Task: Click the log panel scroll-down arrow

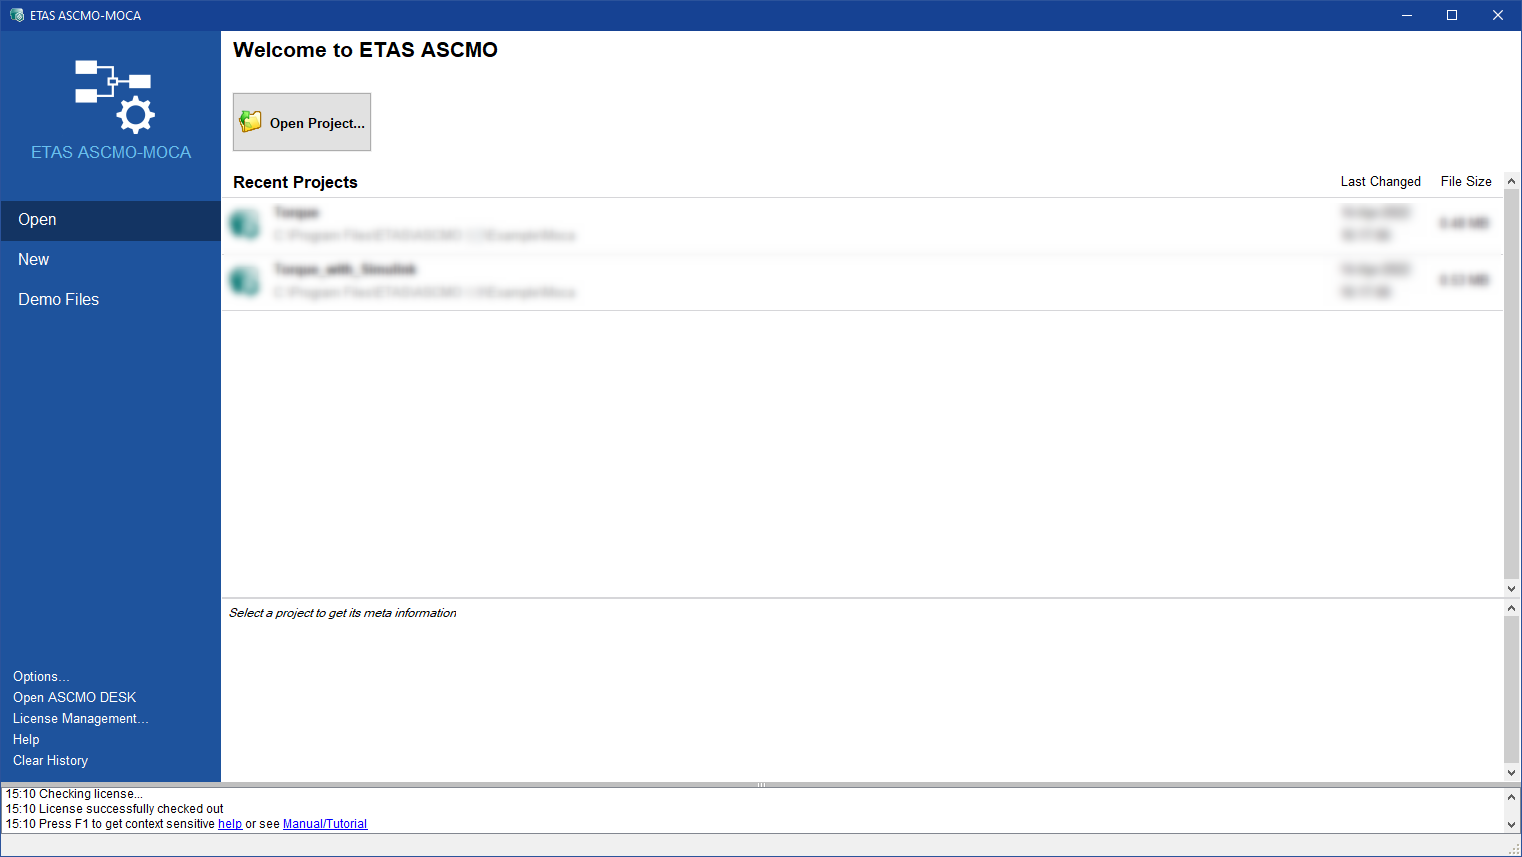Action: pos(1511,825)
